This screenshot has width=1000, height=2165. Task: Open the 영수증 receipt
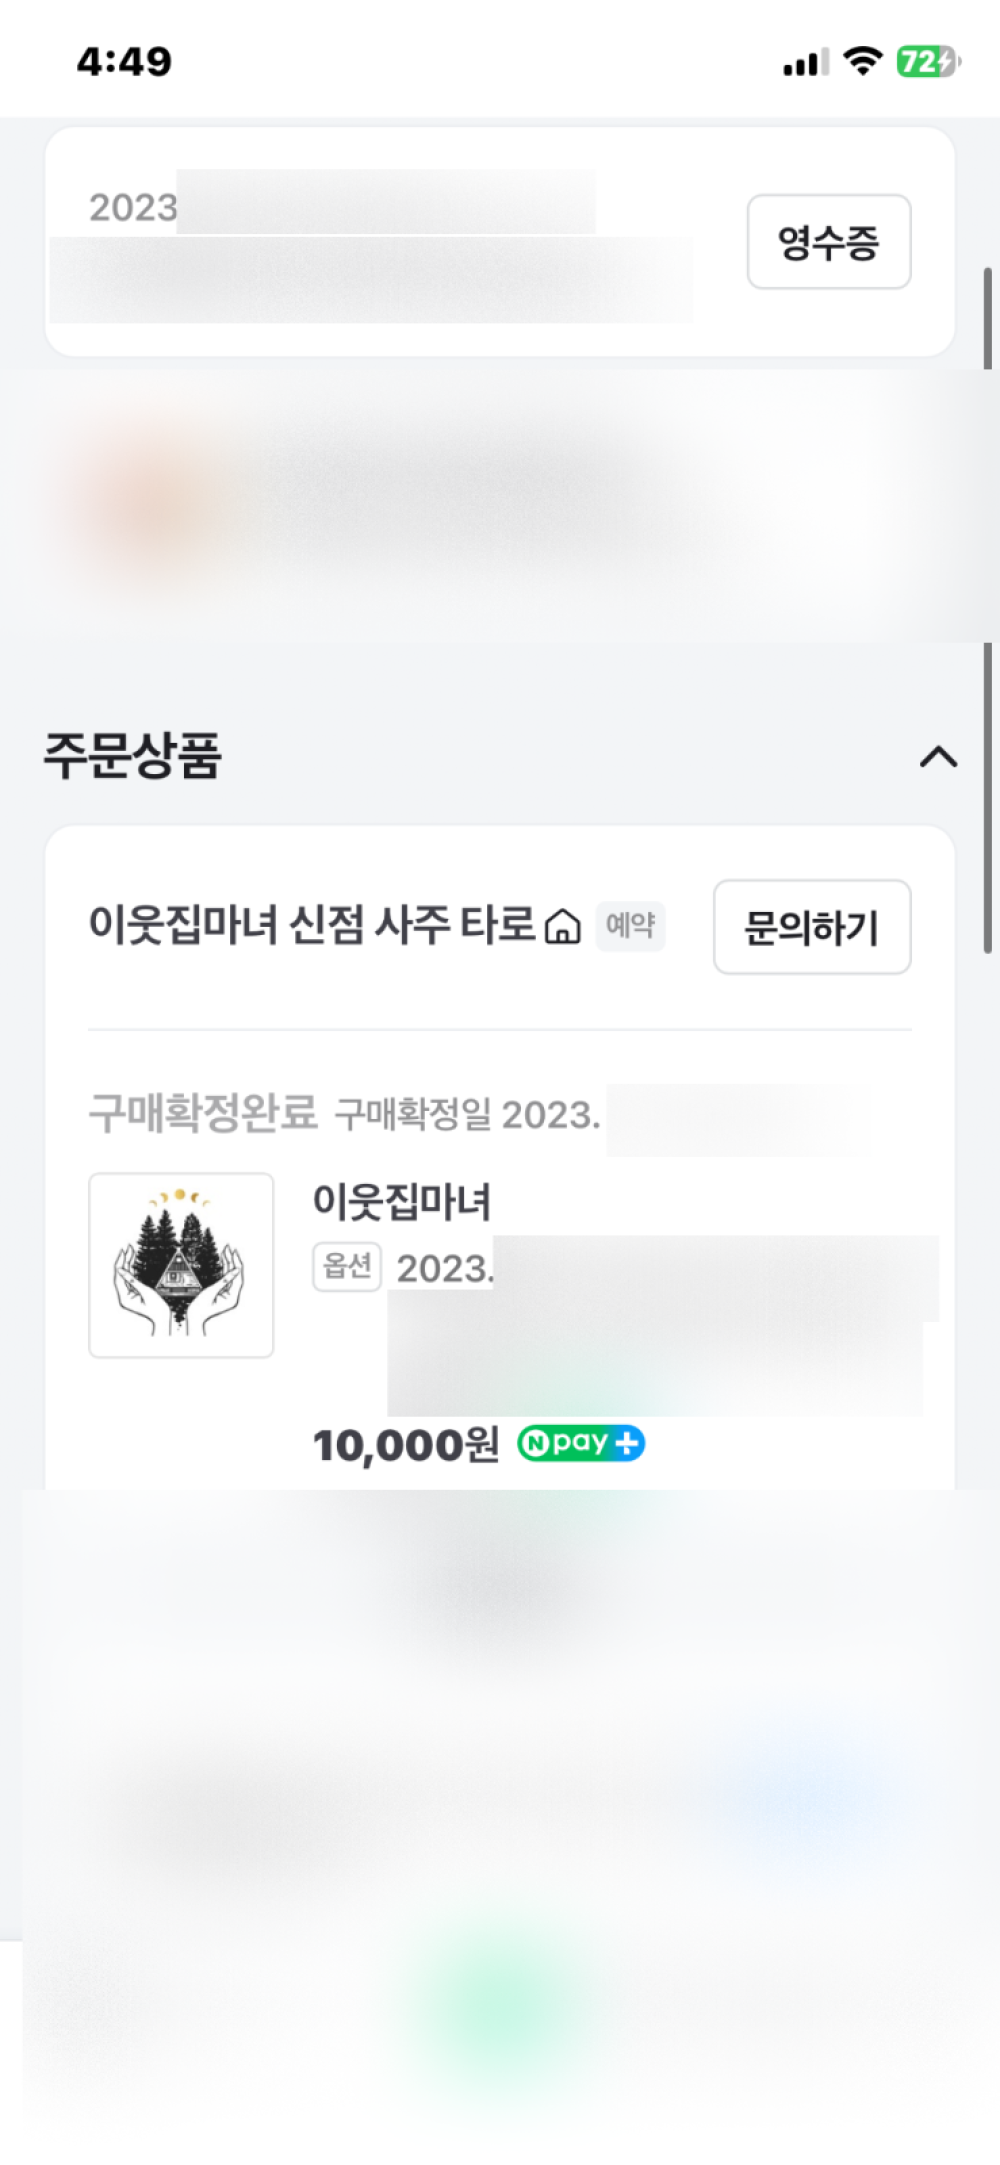(x=828, y=242)
